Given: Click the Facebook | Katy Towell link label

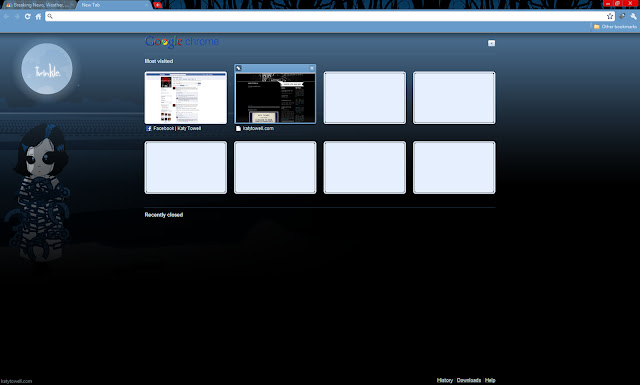Looking at the screenshot, I should point(177,128).
